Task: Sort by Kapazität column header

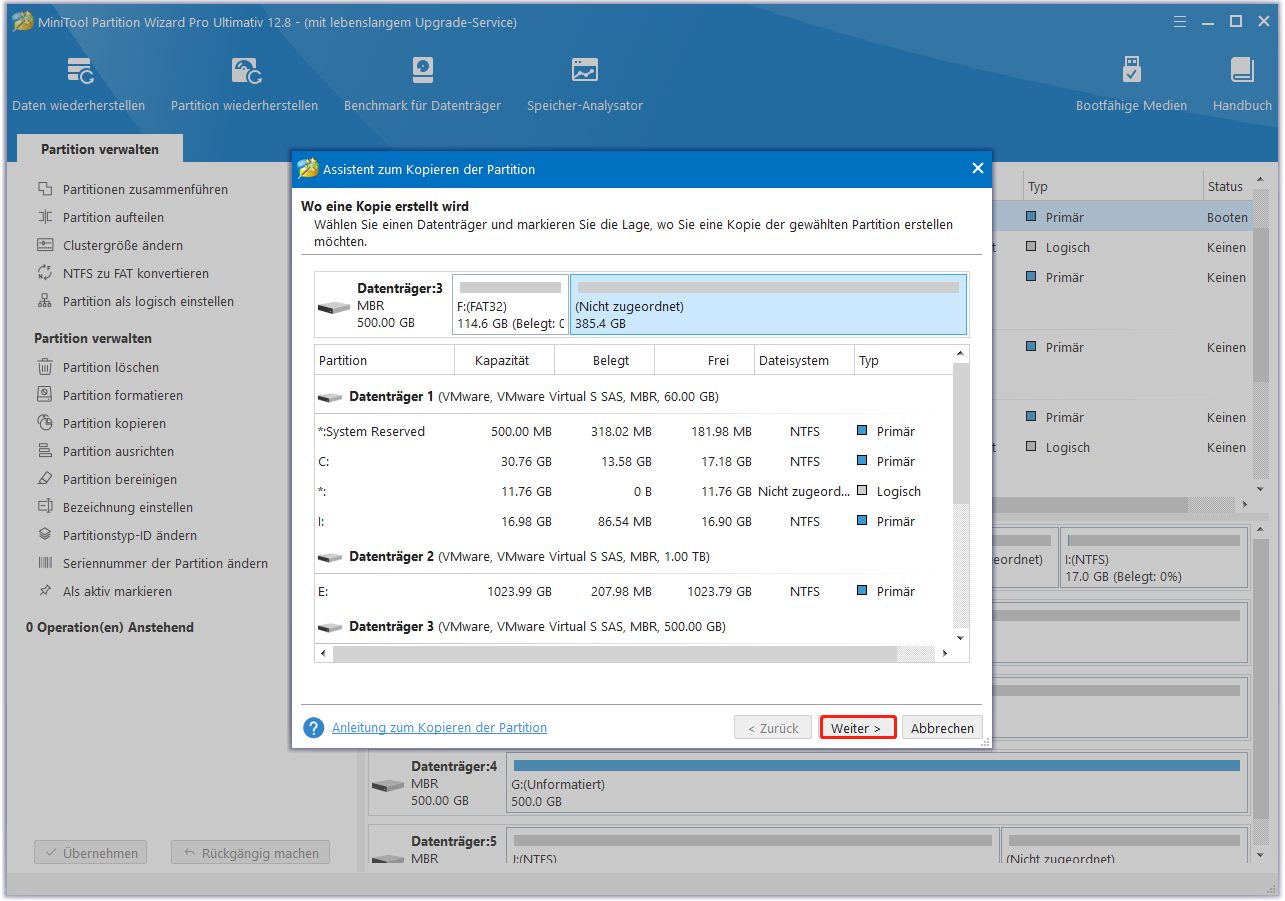Action: [504, 360]
